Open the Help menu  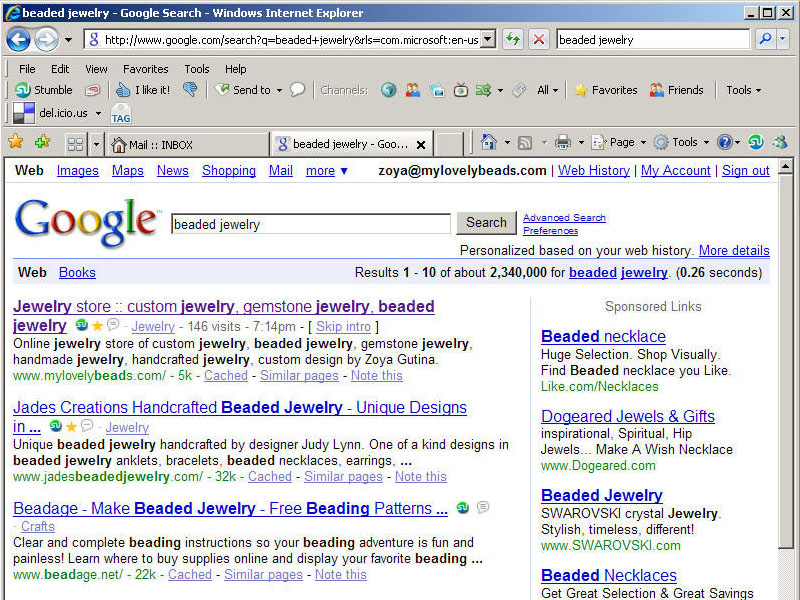[236, 69]
